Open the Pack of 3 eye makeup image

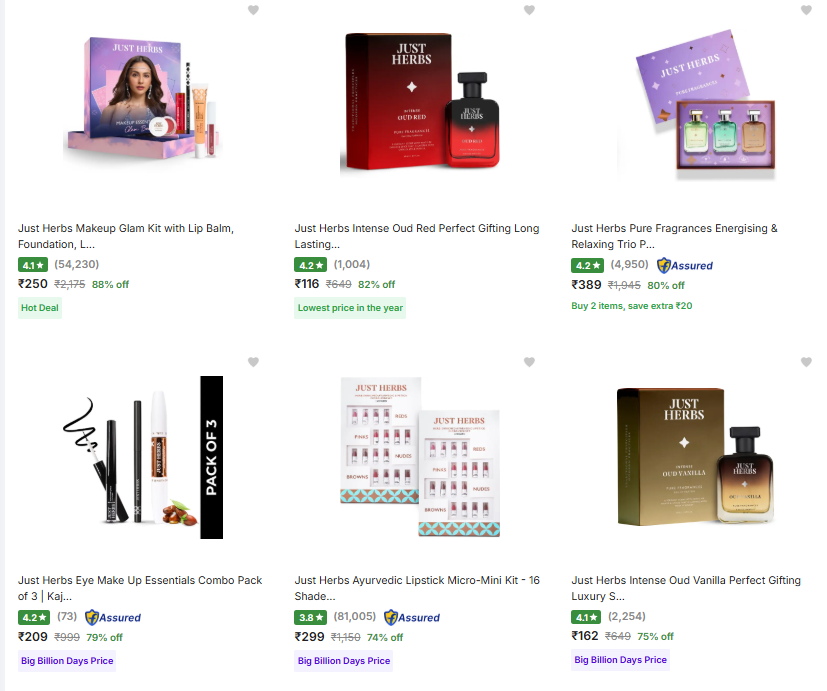143,457
